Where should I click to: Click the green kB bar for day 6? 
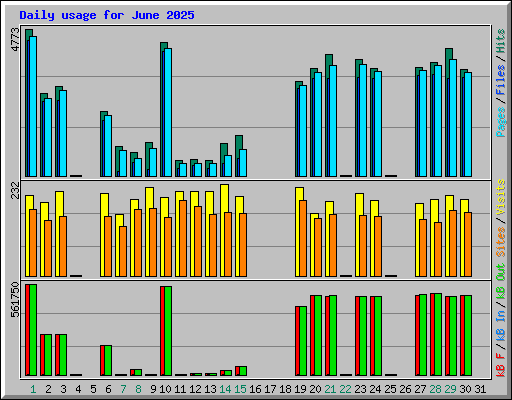coord(108,360)
